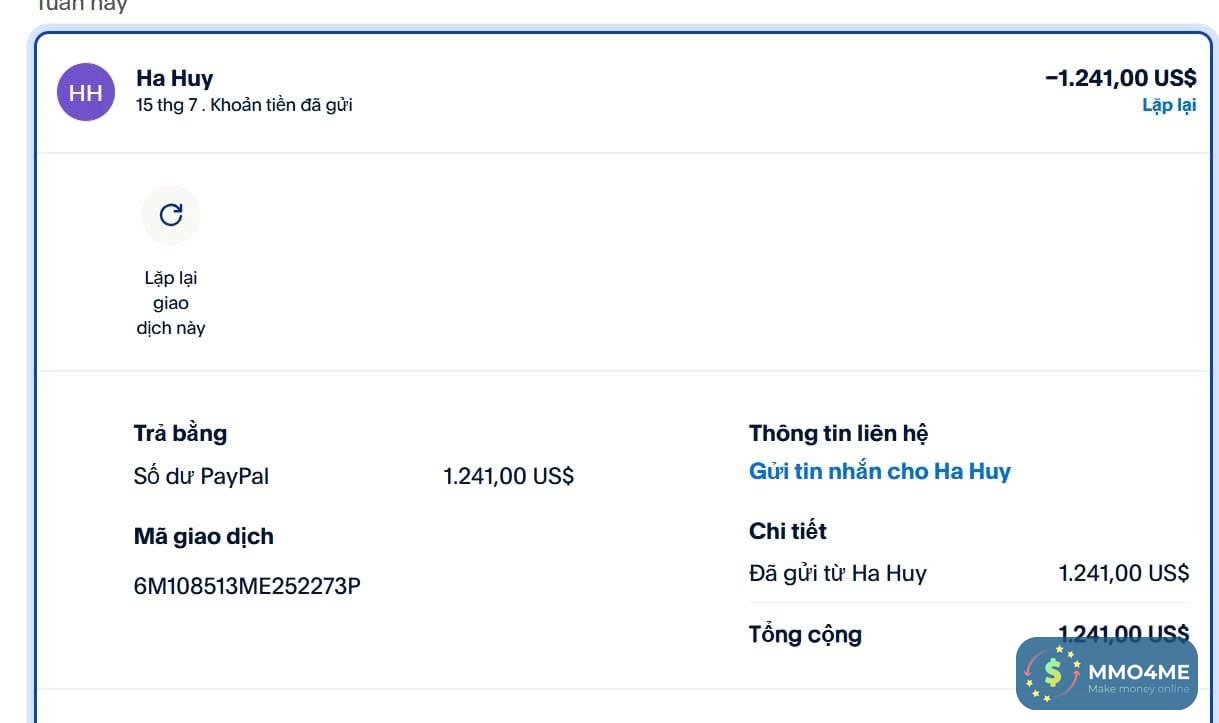Click the "15 thg 7 . Khoản tiền đã gửi" text
Screen dimensions: 1219x723
244,105
